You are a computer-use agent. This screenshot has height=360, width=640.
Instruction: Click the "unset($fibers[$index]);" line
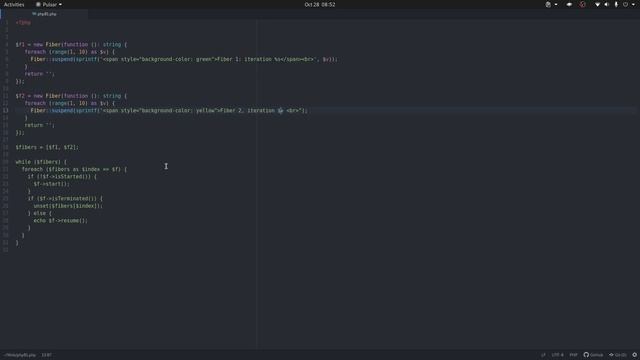[x=68, y=206]
